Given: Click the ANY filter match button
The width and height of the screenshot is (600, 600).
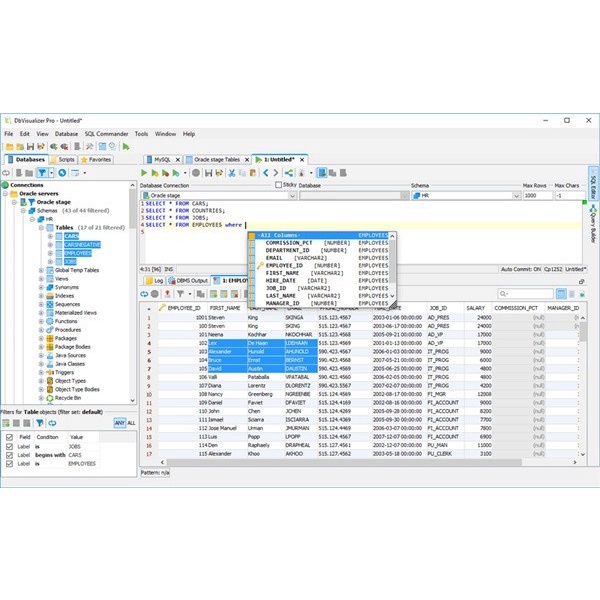Looking at the screenshot, I should (x=119, y=423).
